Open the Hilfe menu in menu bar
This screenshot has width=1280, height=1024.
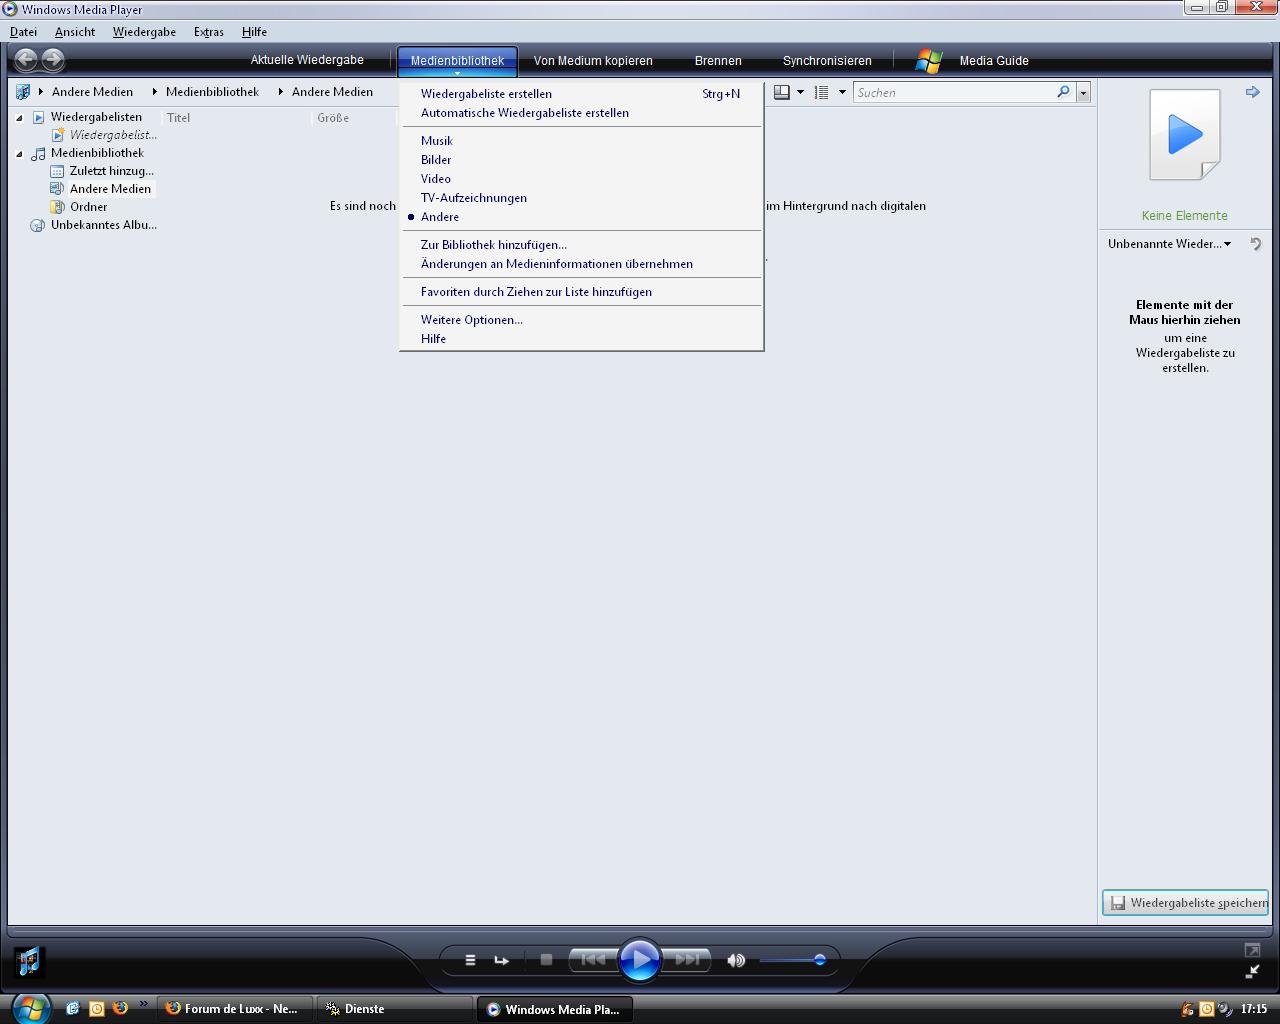pos(254,32)
